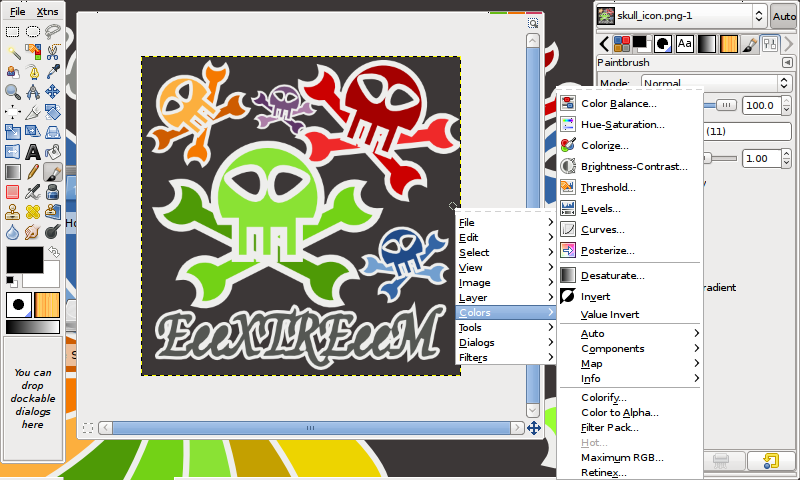Reset colors to default black and white
This screenshot has height=480, width=800.
10,280
